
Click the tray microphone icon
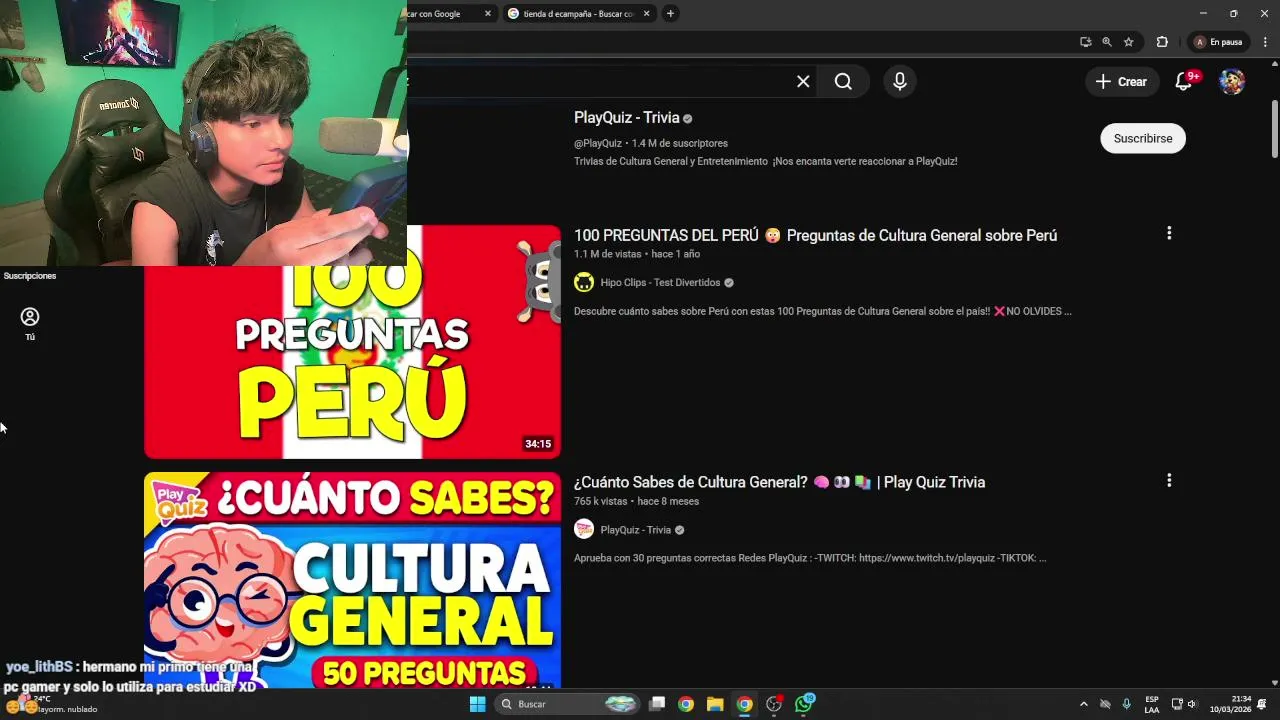(1127, 704)
